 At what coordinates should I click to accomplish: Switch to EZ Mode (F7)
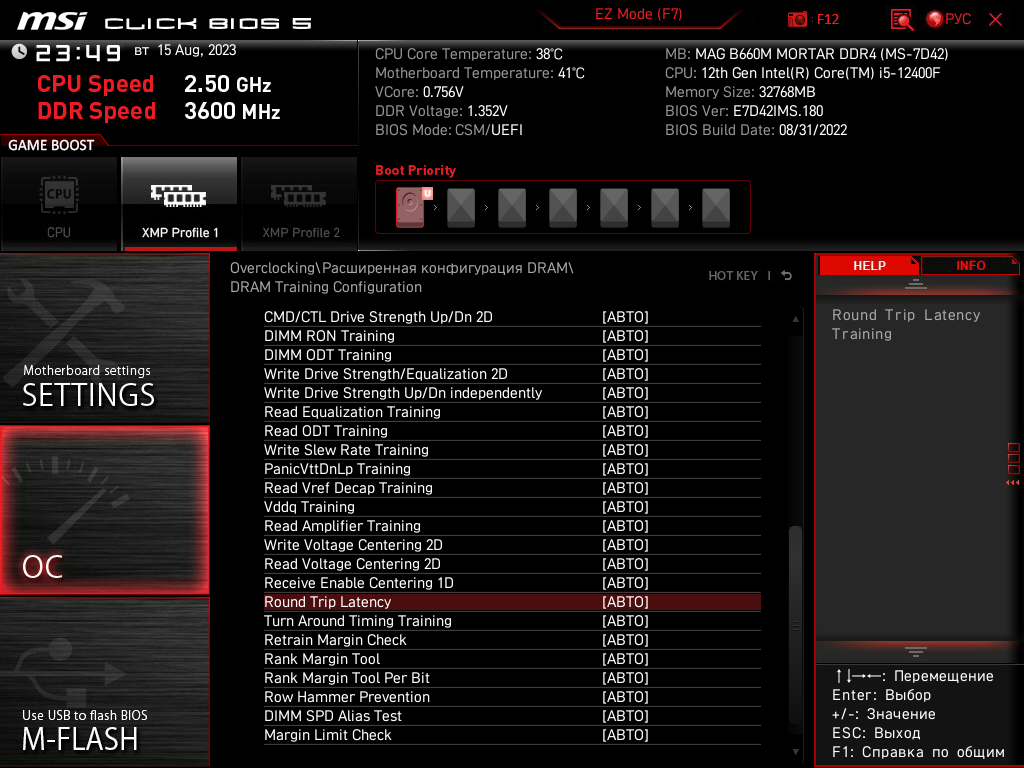(638, 14)
